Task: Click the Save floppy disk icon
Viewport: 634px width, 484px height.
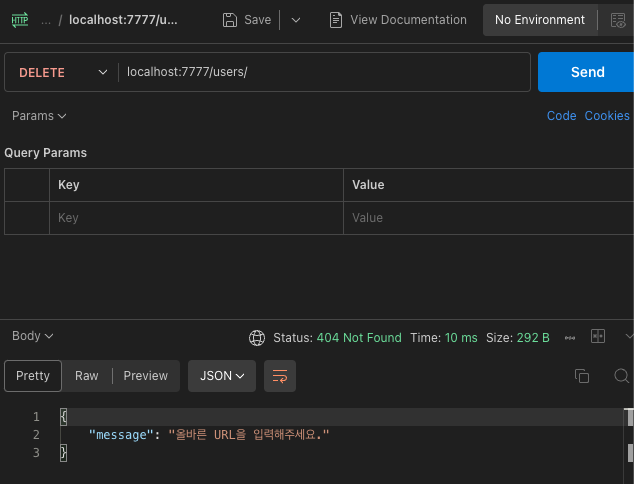Action: tap(230, 20)
